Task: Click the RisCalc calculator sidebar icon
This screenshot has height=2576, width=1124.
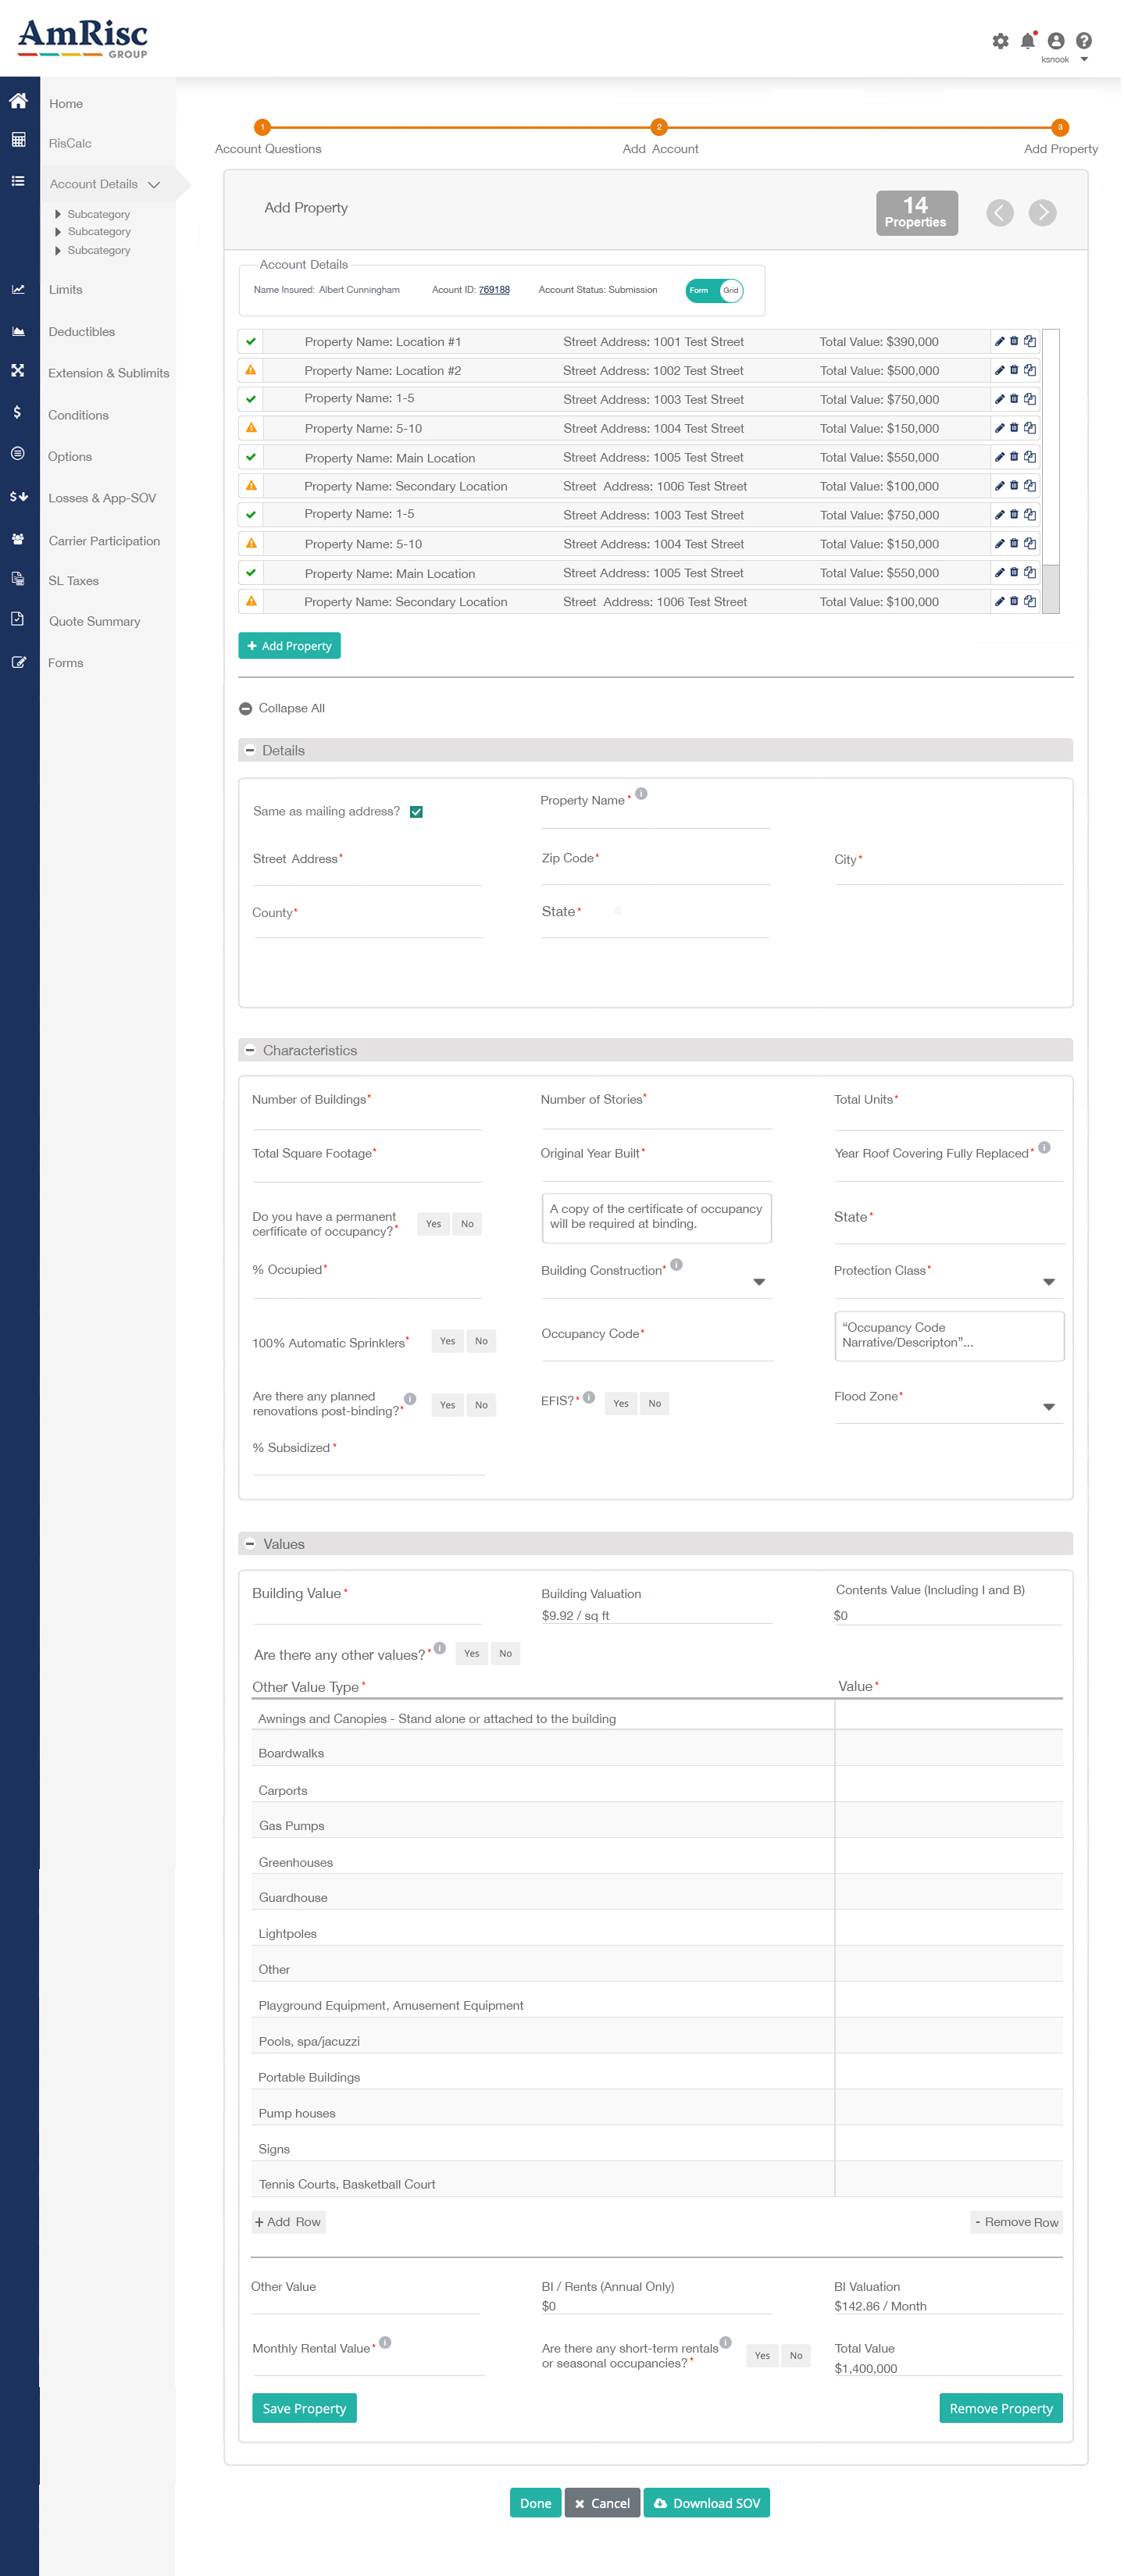Action: 18,140
